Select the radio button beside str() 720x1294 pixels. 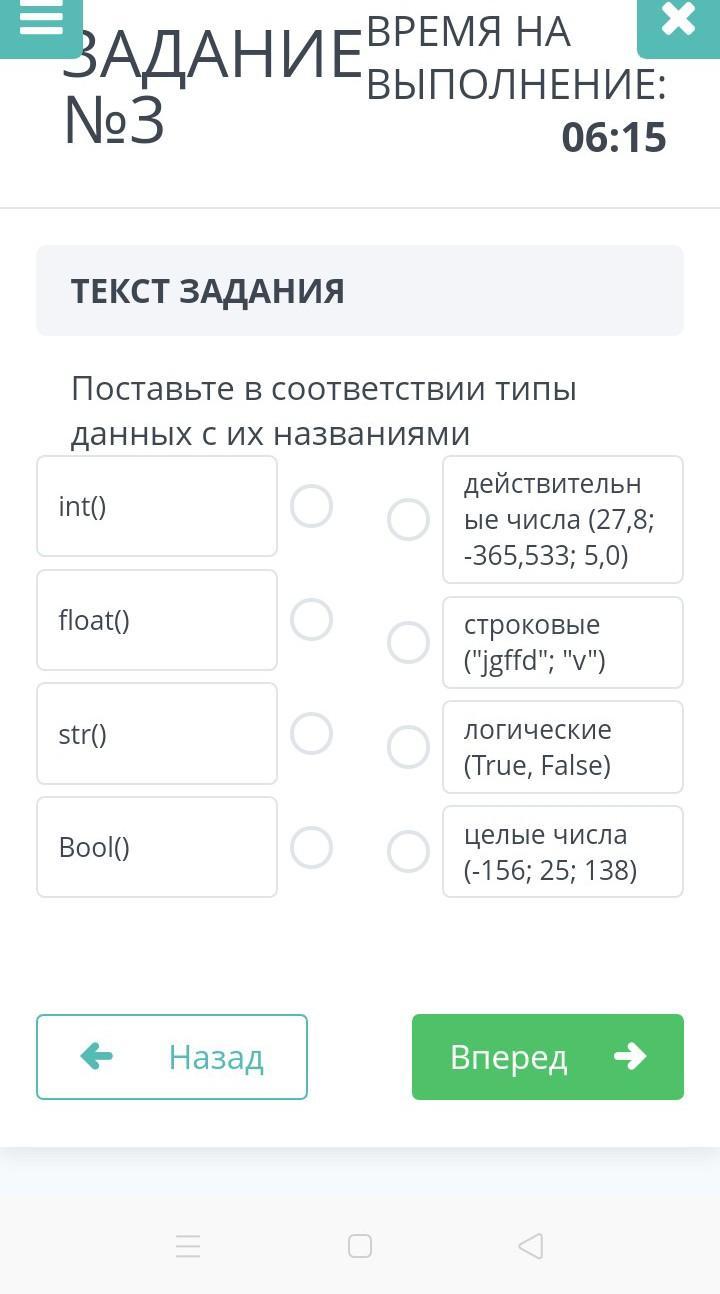click(311, 734)
